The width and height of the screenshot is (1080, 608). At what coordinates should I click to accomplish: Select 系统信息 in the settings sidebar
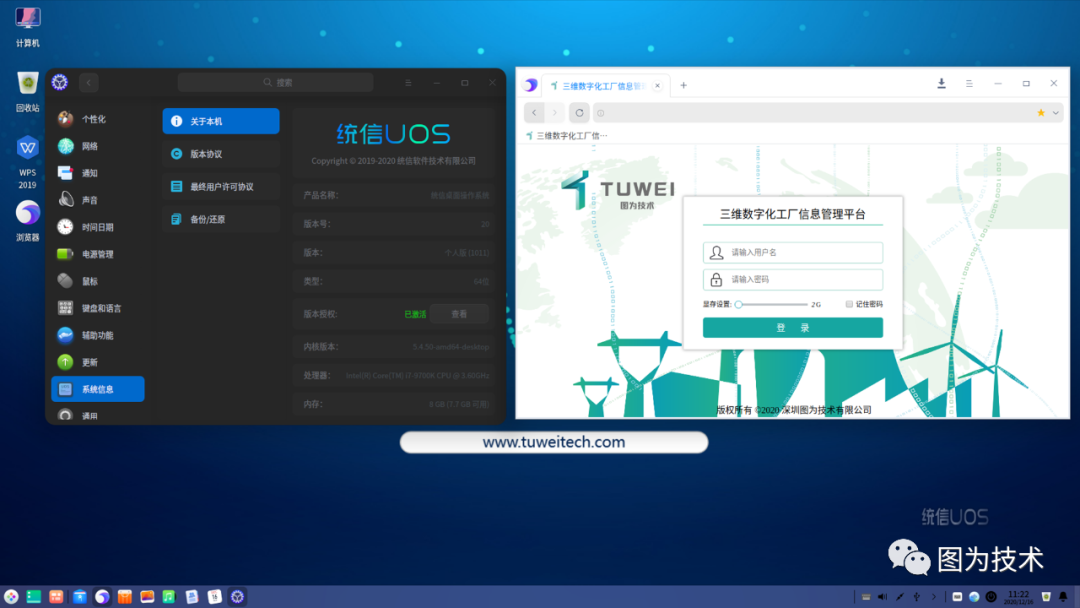[98, 389]
